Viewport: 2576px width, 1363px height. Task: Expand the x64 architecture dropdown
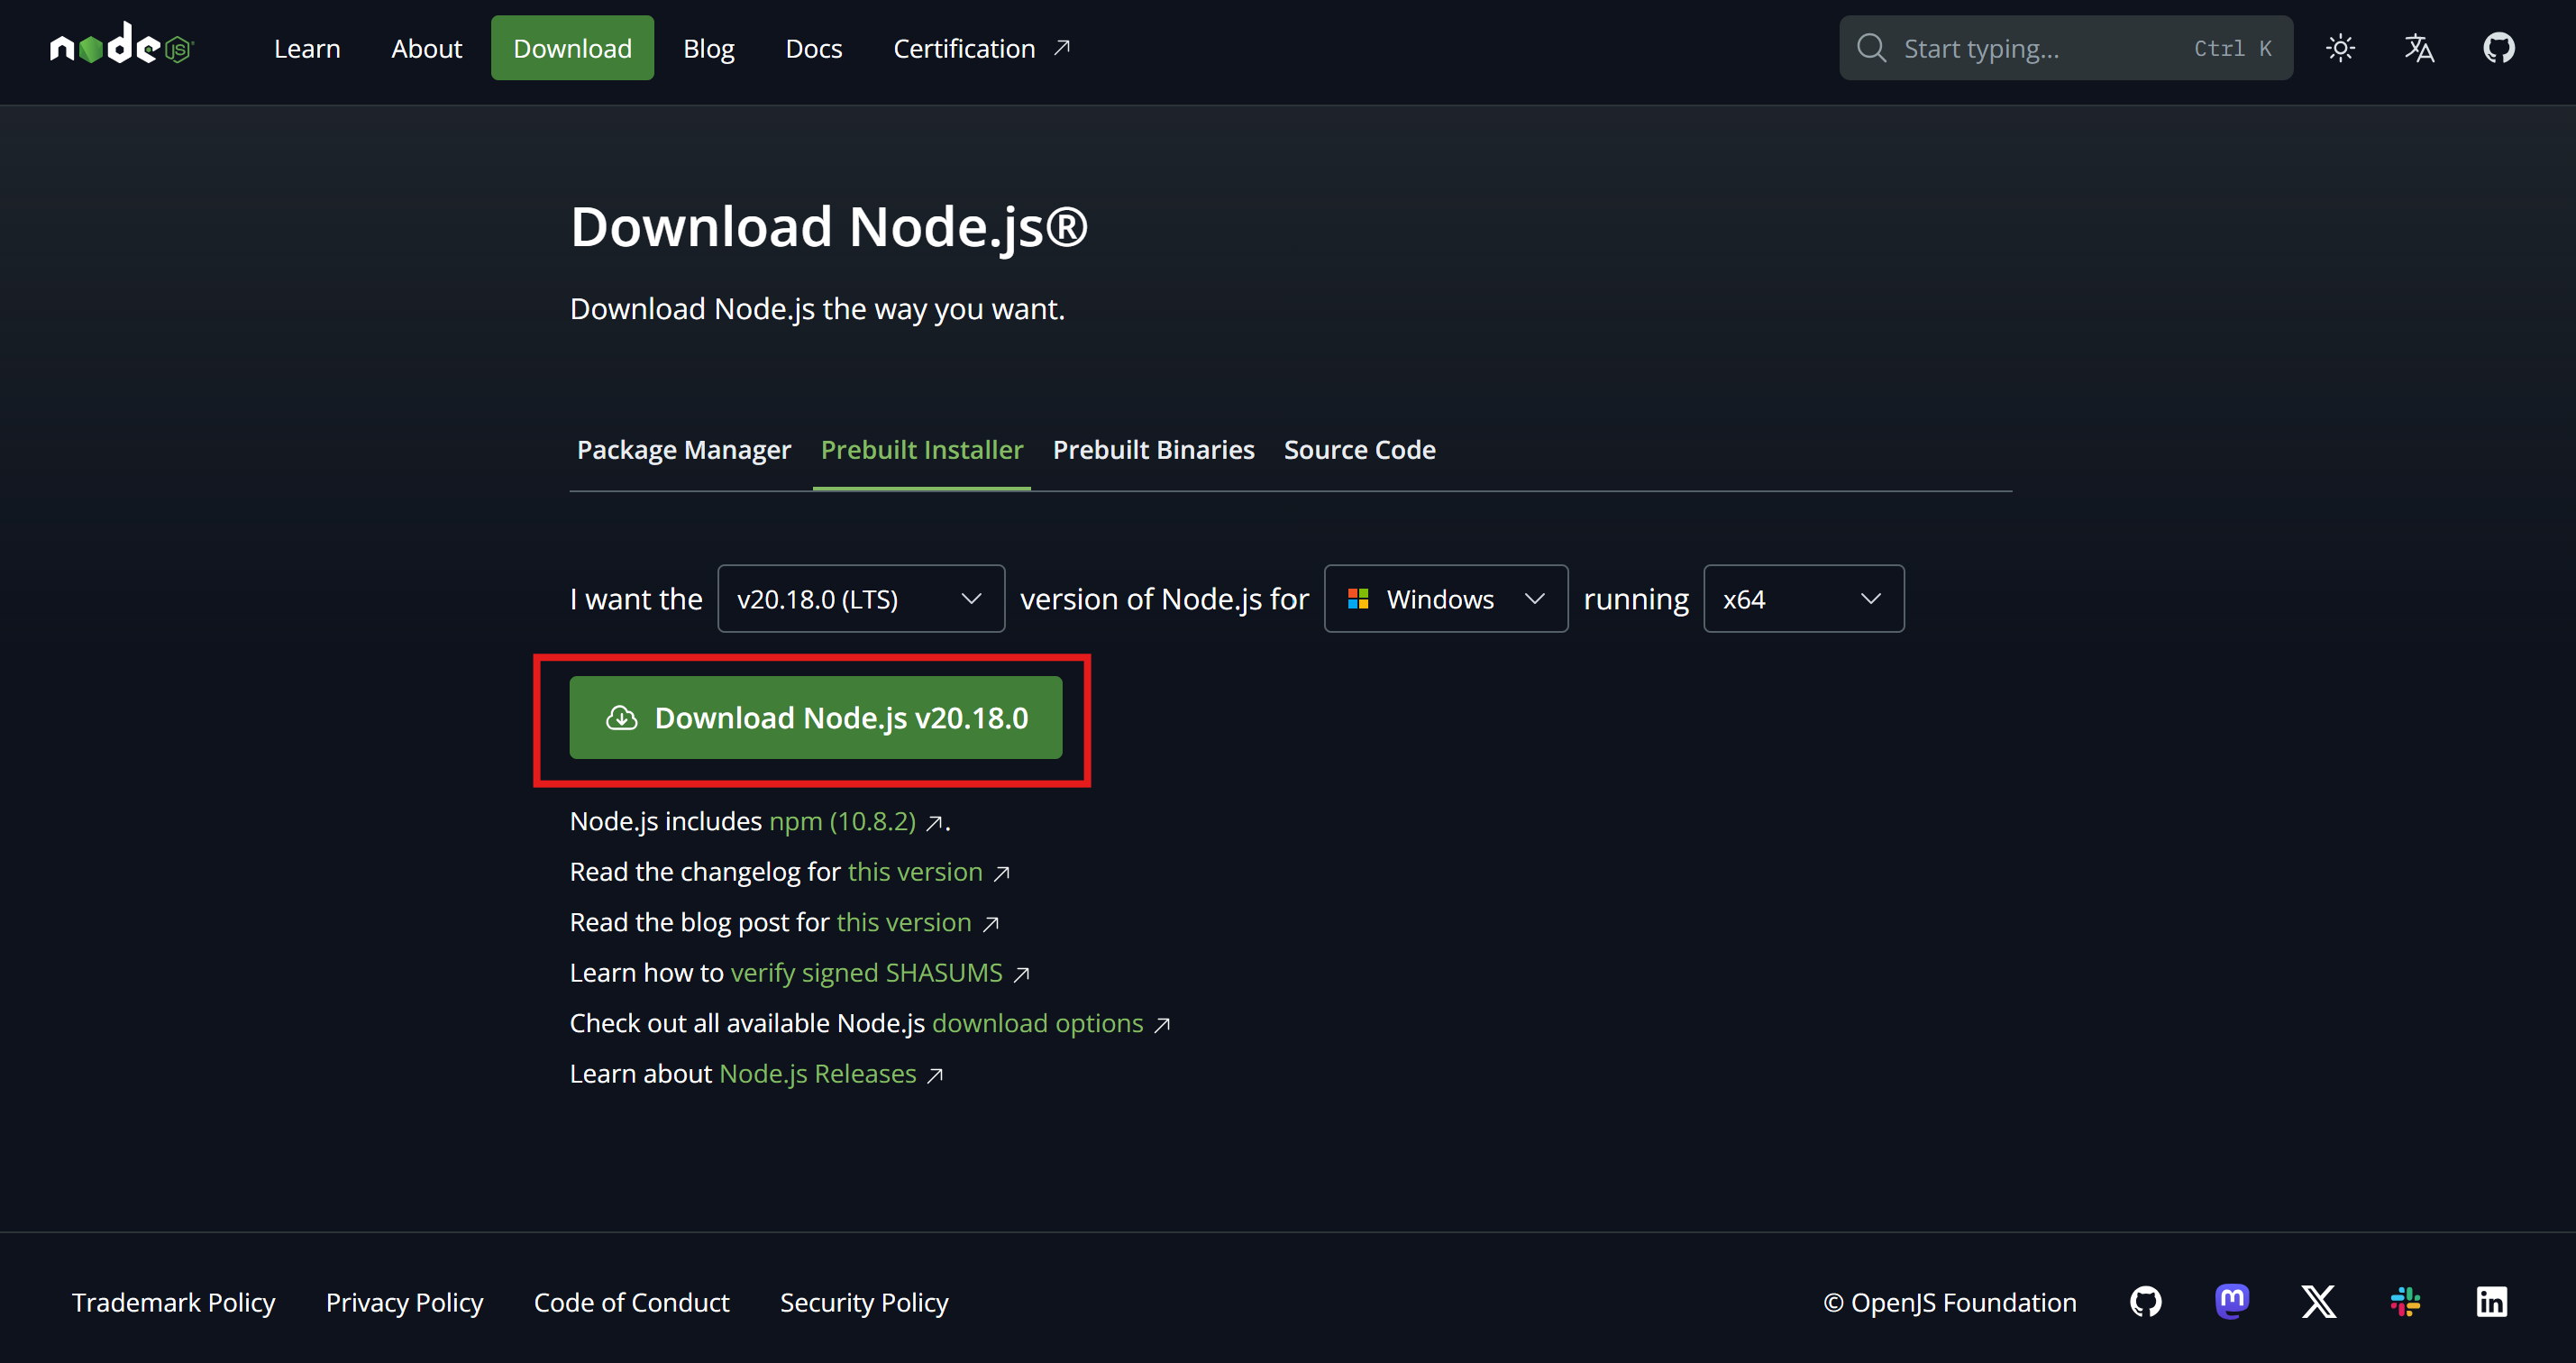[x=1803, y=599]
